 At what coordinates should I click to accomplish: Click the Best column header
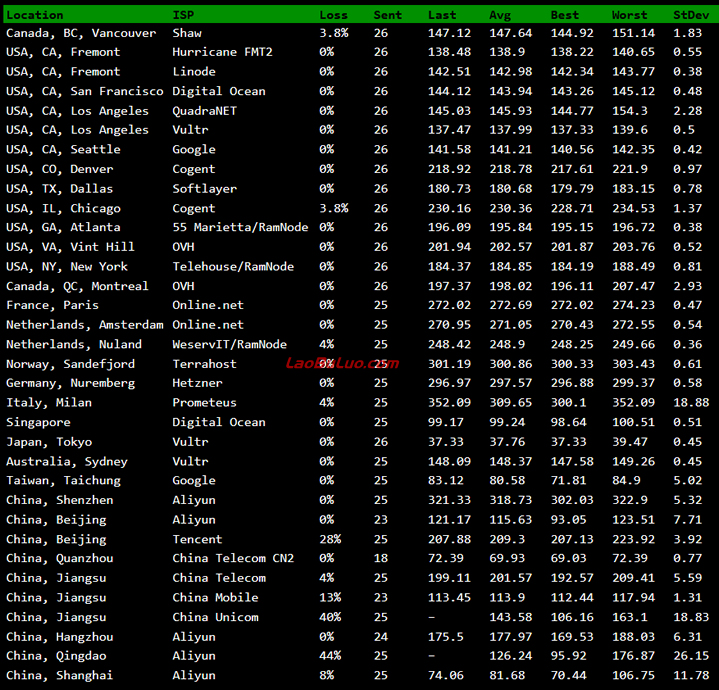click(x=565, y=15)
